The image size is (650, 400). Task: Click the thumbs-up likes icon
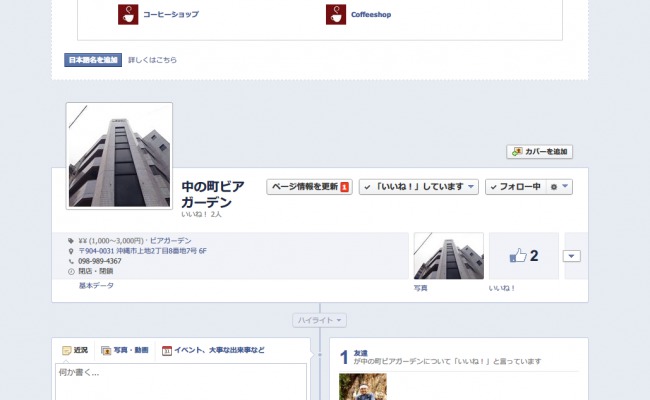[x=518, y=255]
